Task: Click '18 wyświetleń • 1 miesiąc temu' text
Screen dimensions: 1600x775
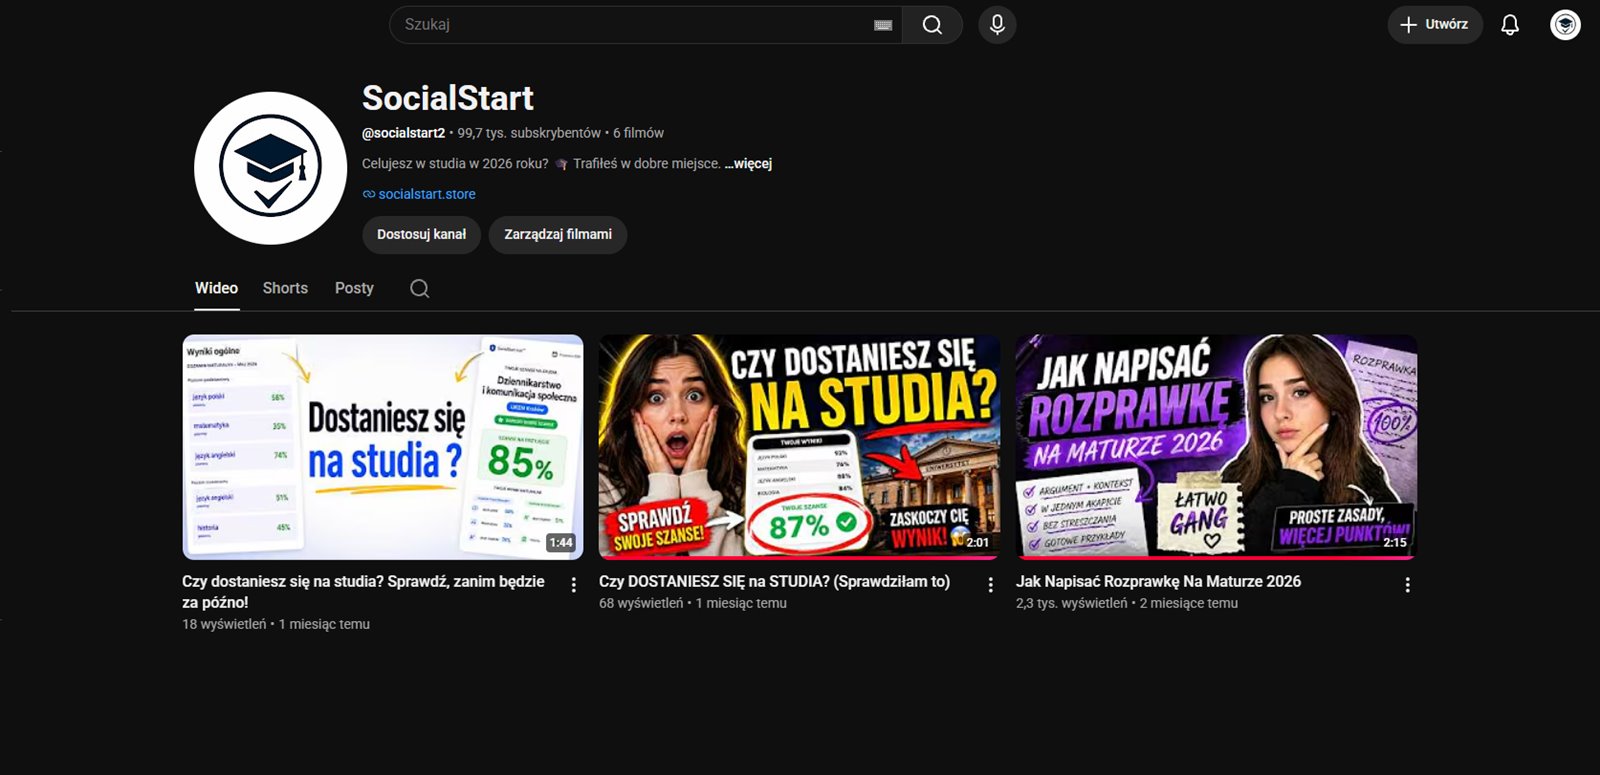Action: pyautogui.click(x=276, y=624)
